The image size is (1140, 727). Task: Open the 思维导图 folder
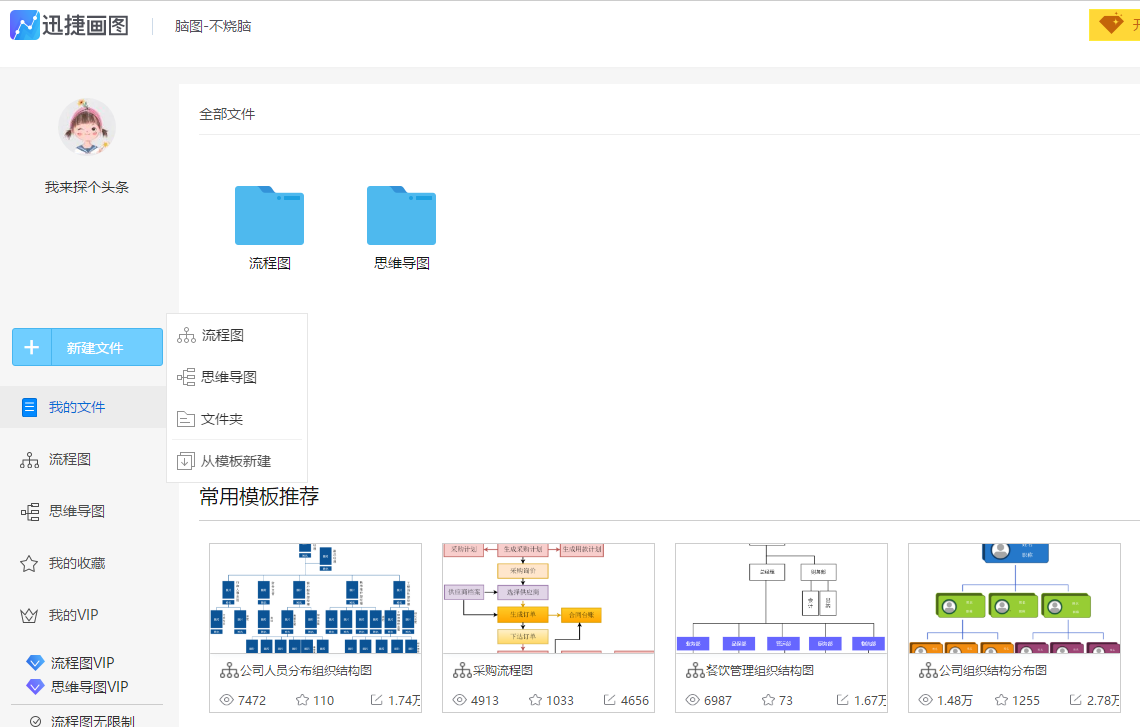[401, 215]
